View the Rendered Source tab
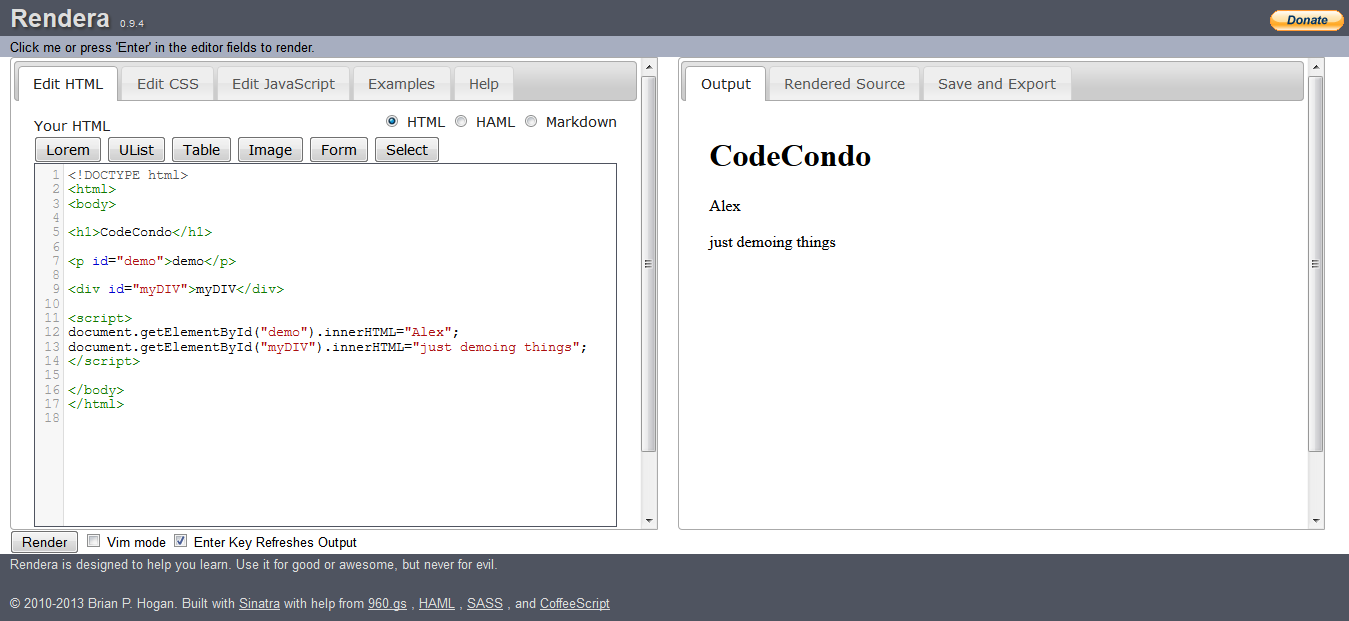This screenshot has width=1349, height=621. (x=843, y=84)
